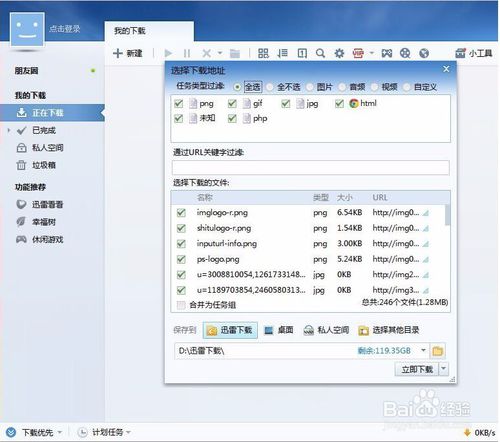500x442 pixels.
Task: Uncheck the ps-logo.png file checkbox
Action: pyautogui.click(x=181, y=259)
